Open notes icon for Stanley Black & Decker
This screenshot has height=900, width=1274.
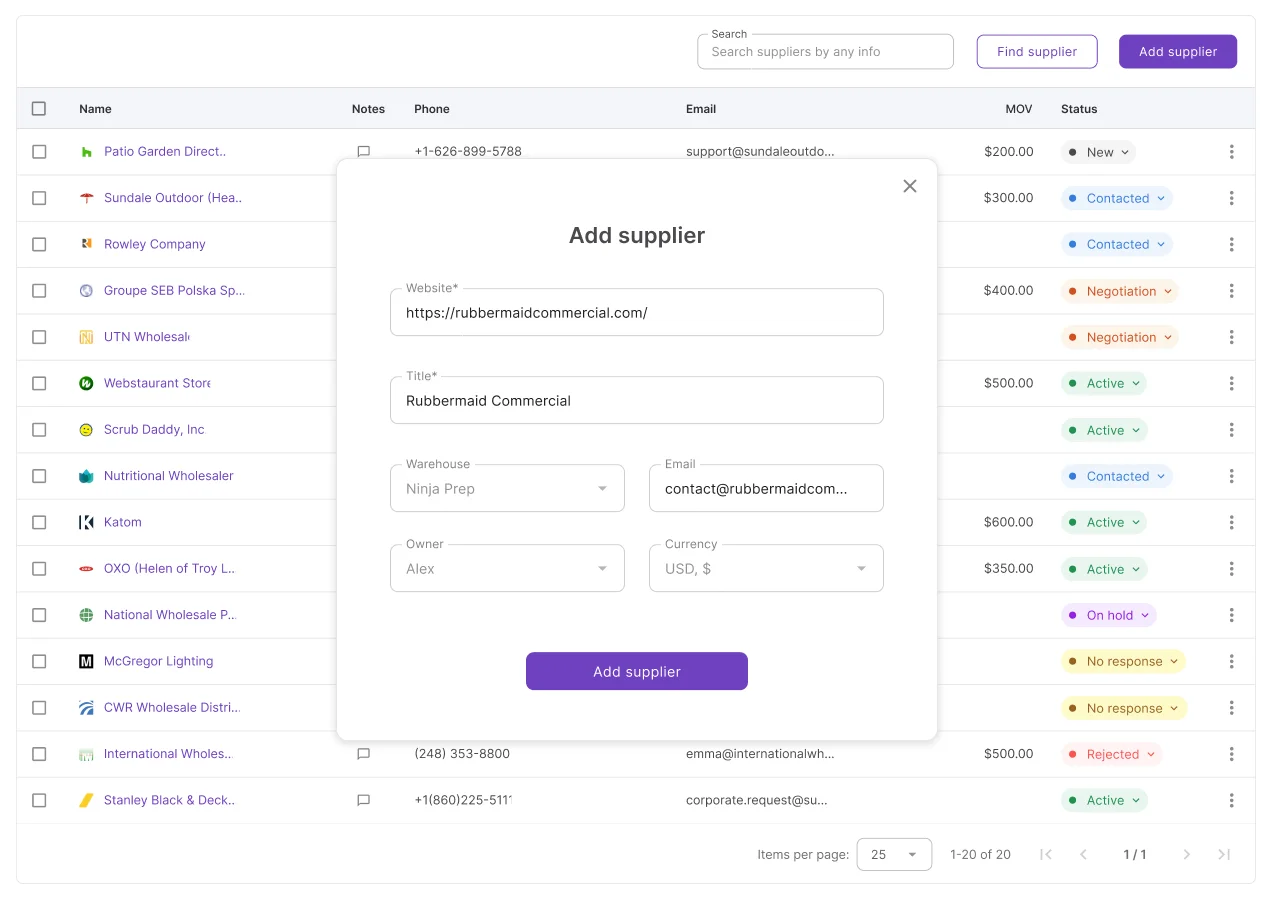click(x=364, y=800)
